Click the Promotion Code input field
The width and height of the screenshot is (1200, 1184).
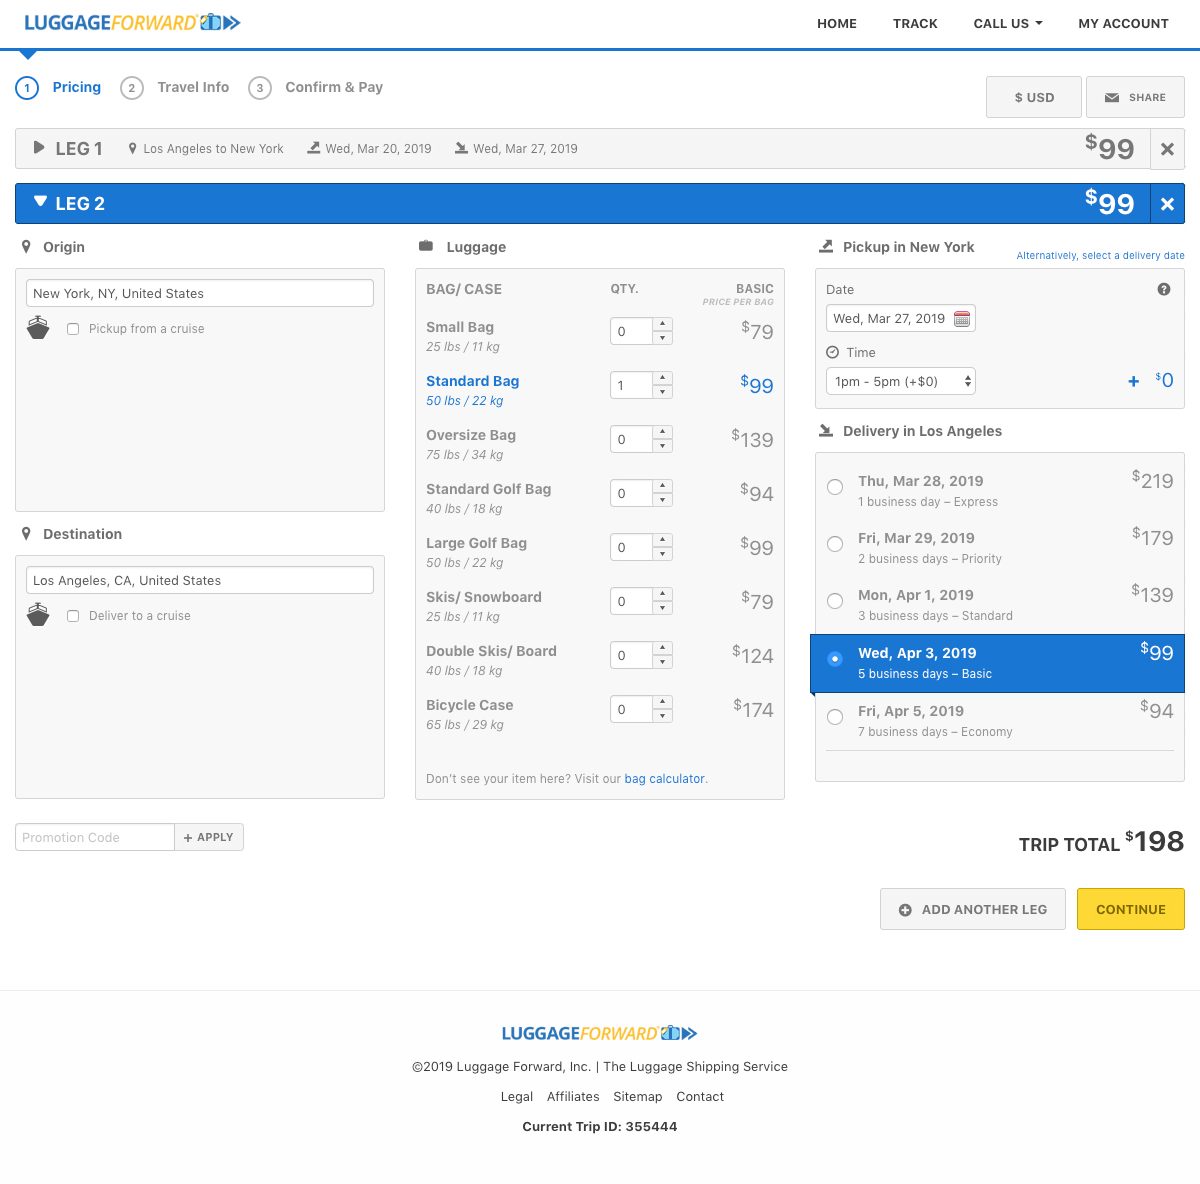click(x=95, y=837)
